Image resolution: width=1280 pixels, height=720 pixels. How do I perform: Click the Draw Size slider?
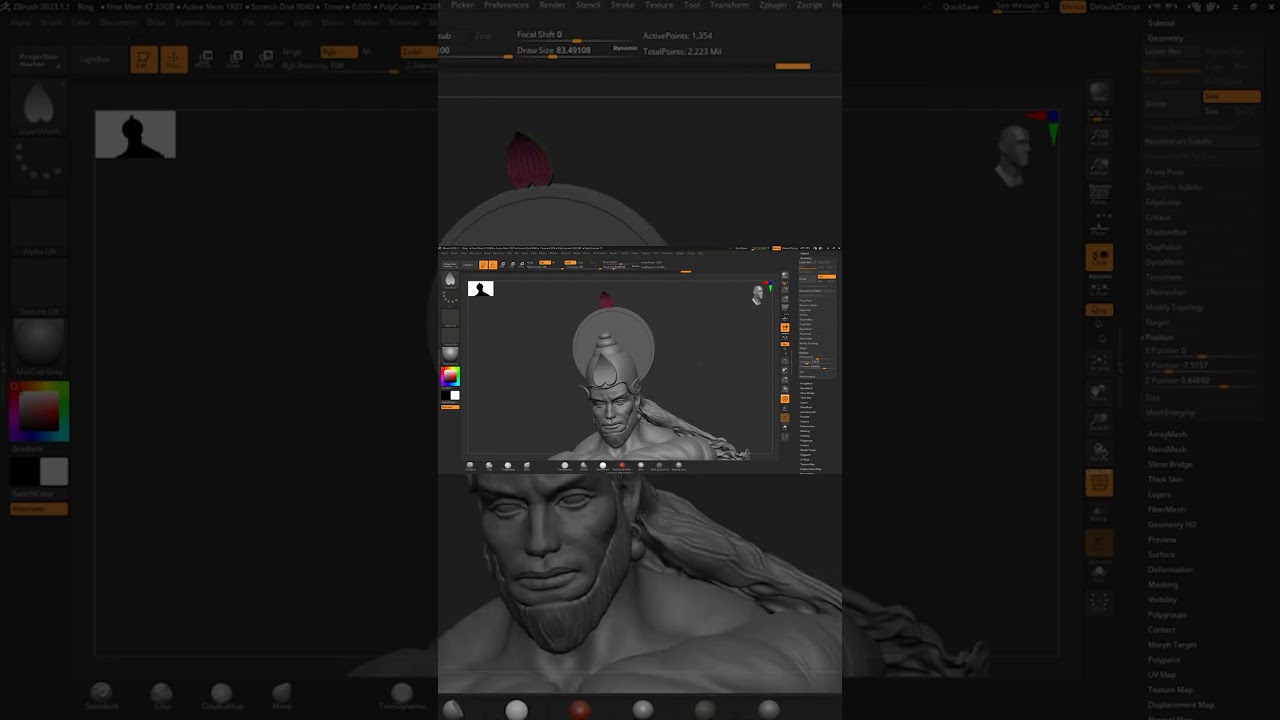[553, 51]
